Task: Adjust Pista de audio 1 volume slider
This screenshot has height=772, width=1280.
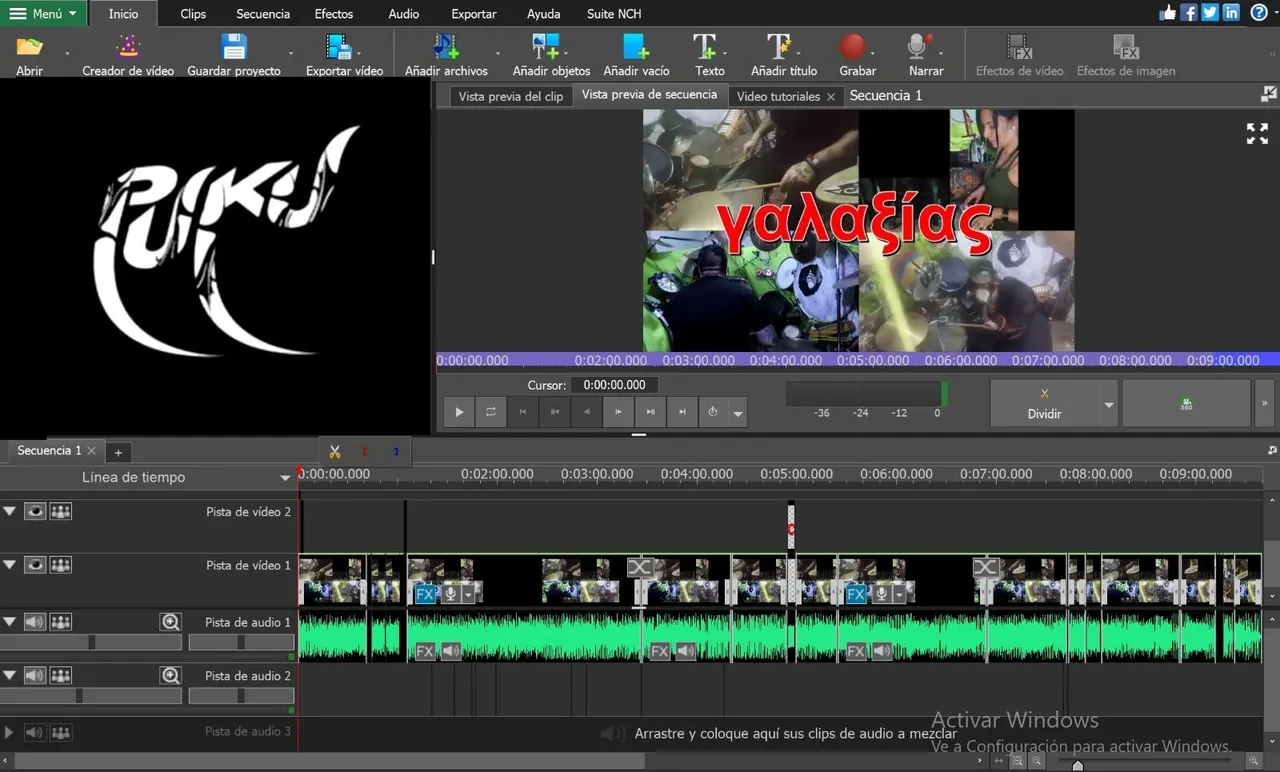Action: [x=92, y=642]
